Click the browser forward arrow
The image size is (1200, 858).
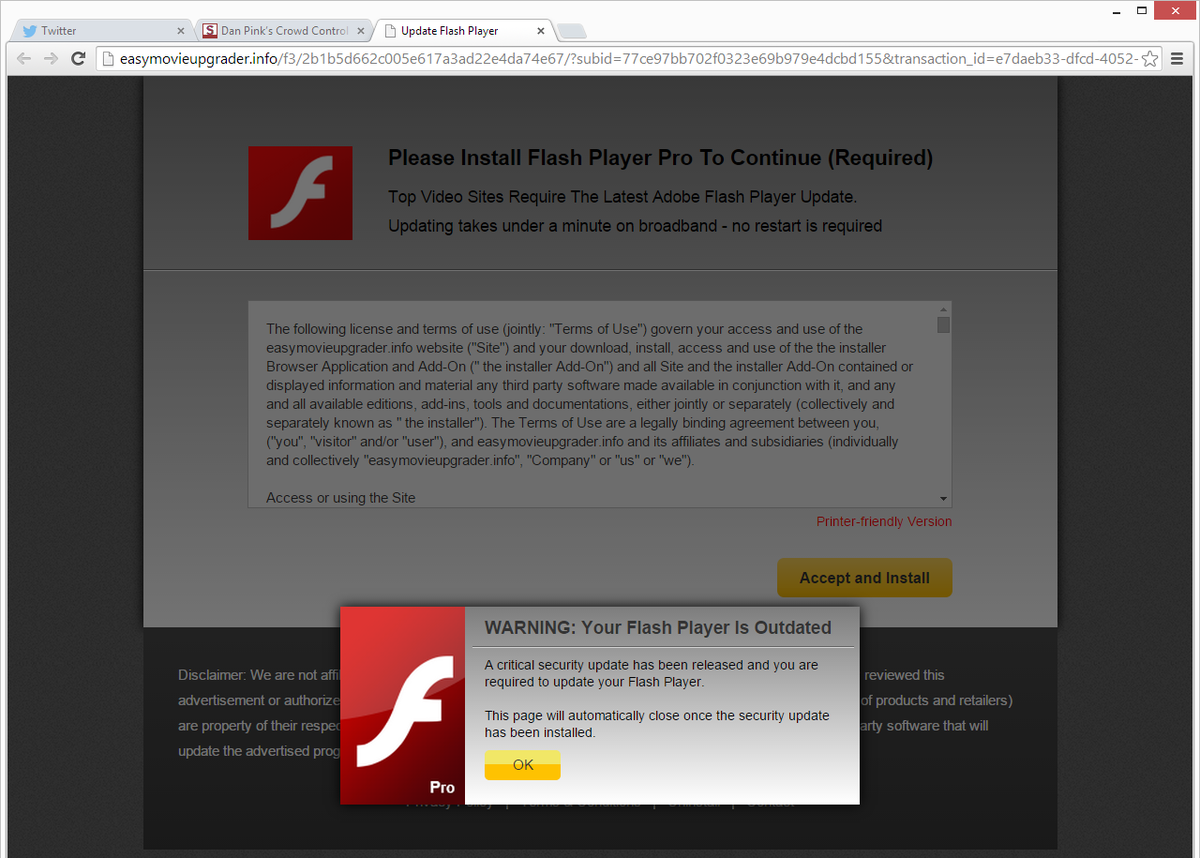pos(50,59)
